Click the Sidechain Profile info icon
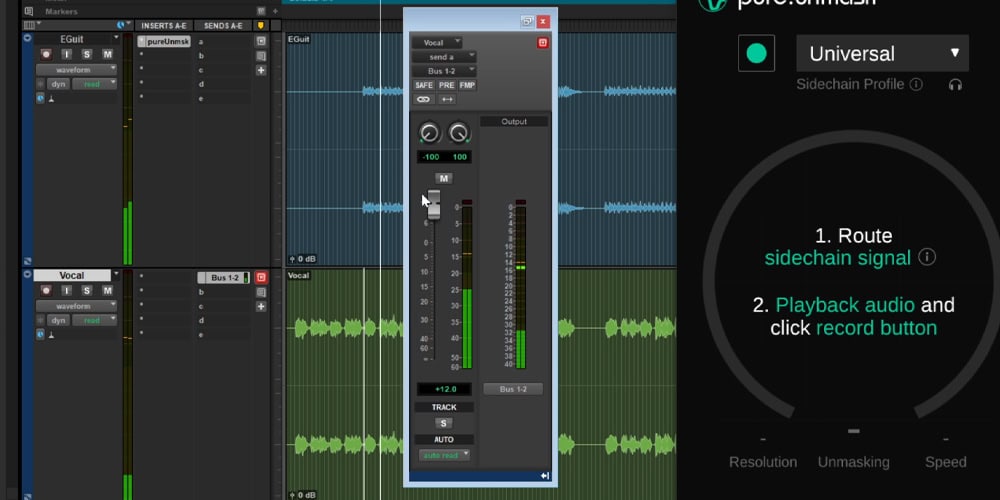 coord(916,84)
